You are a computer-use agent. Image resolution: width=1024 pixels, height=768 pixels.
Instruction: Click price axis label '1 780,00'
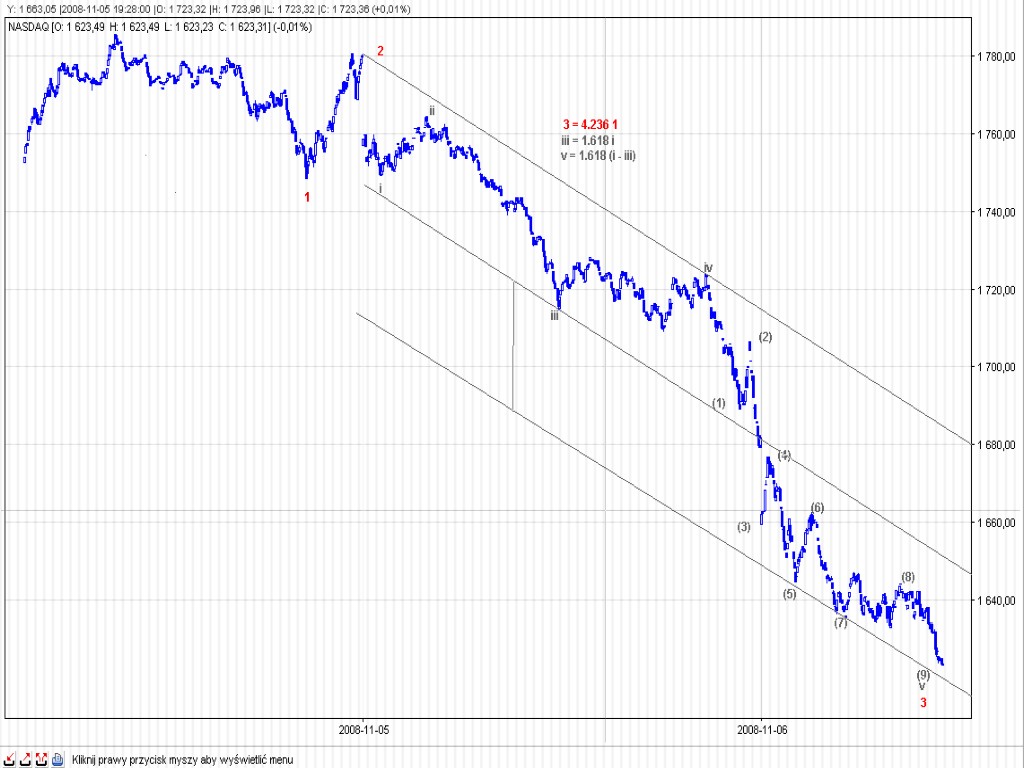coord(997,56)
